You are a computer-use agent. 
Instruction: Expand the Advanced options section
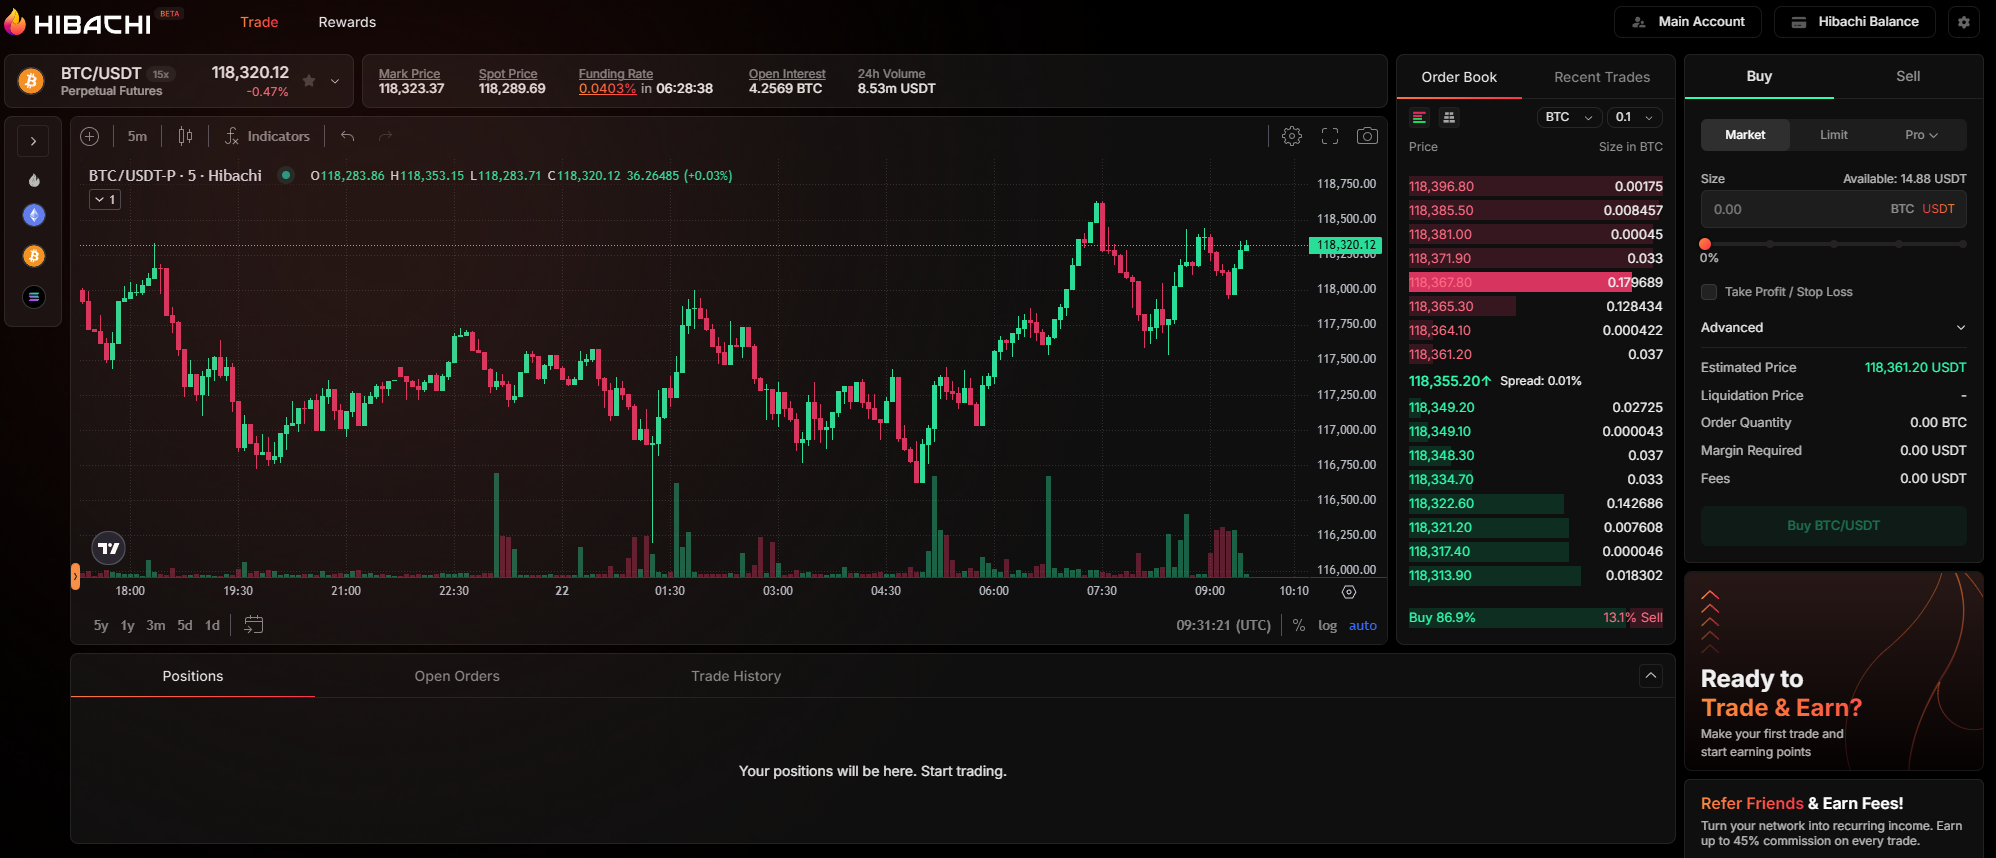1833,328
